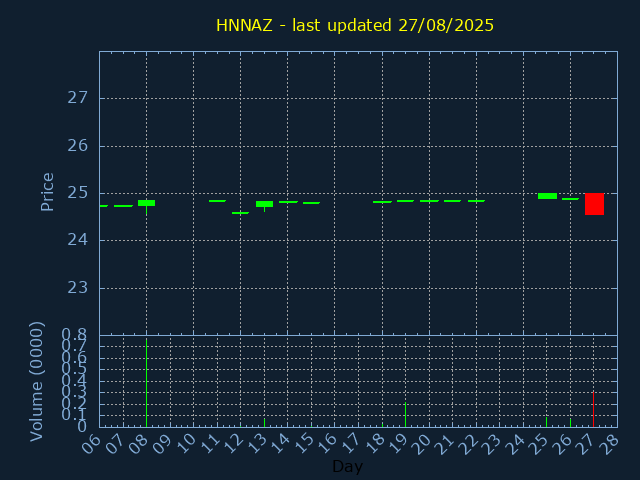The height and width of the screenshot is (480, 640).
Task: Click the price tick label 25
Action: [x=78, y=193]
